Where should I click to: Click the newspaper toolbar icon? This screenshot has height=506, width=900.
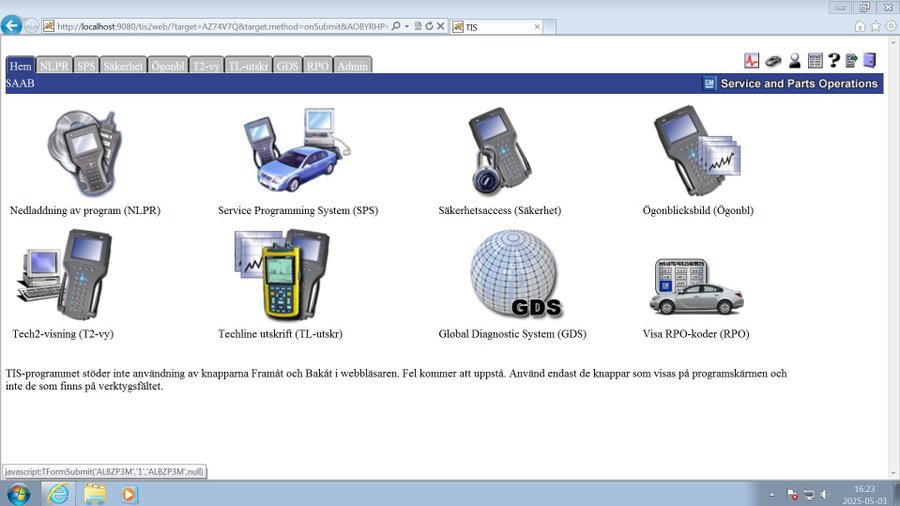[814, 60]
